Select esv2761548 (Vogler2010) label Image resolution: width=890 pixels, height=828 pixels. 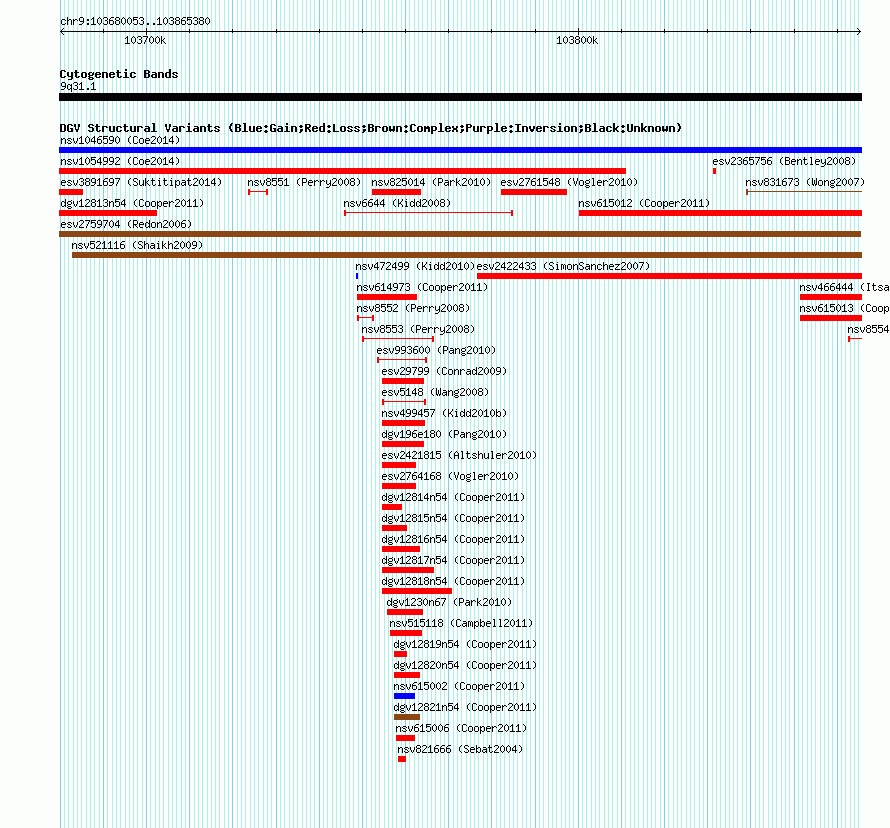tap(569, 182)
